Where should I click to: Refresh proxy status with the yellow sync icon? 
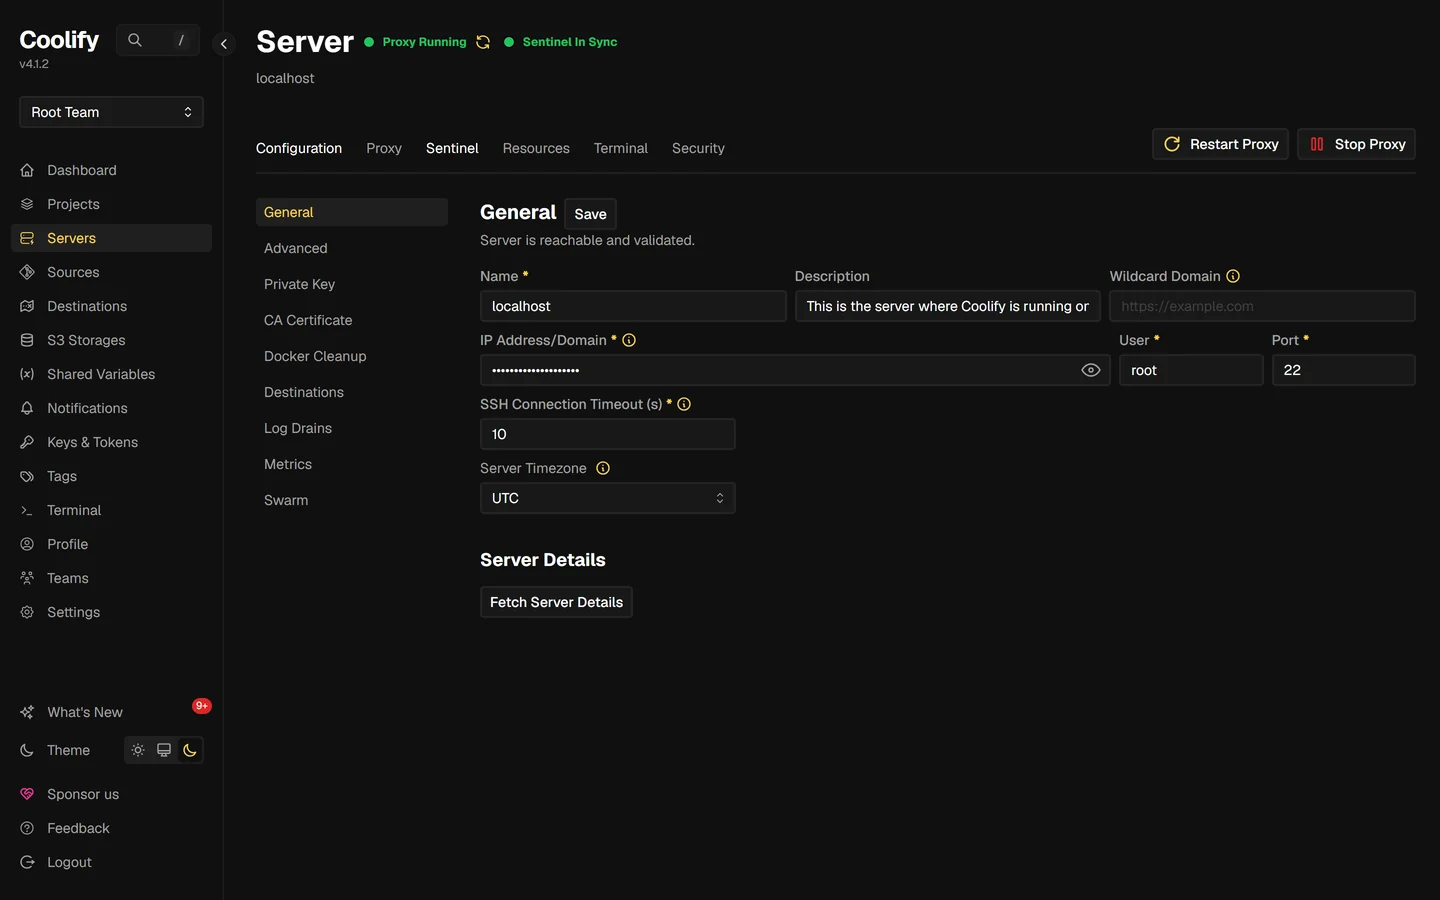click(x=483, y=42)
